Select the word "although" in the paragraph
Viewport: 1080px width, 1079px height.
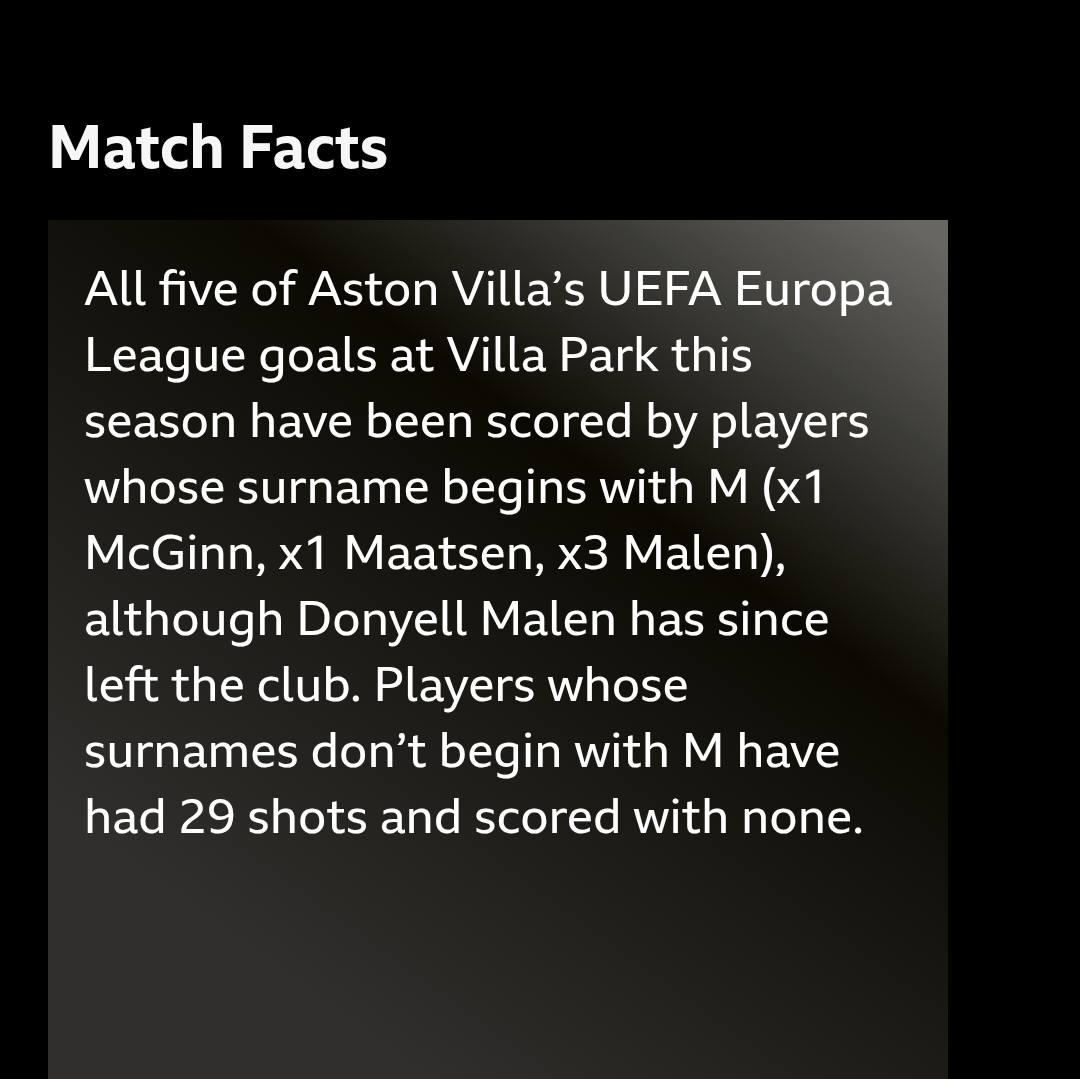184,620
